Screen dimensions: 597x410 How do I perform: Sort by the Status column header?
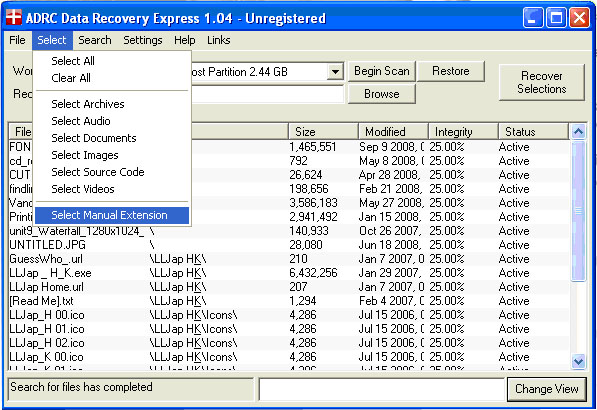(533, 132)
